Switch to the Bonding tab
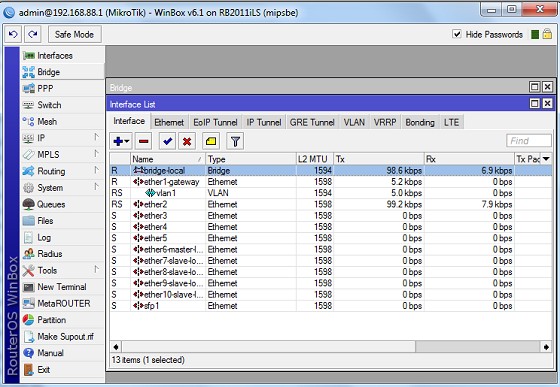Viewport: 560px width, 387px height. tap(420, 122)
